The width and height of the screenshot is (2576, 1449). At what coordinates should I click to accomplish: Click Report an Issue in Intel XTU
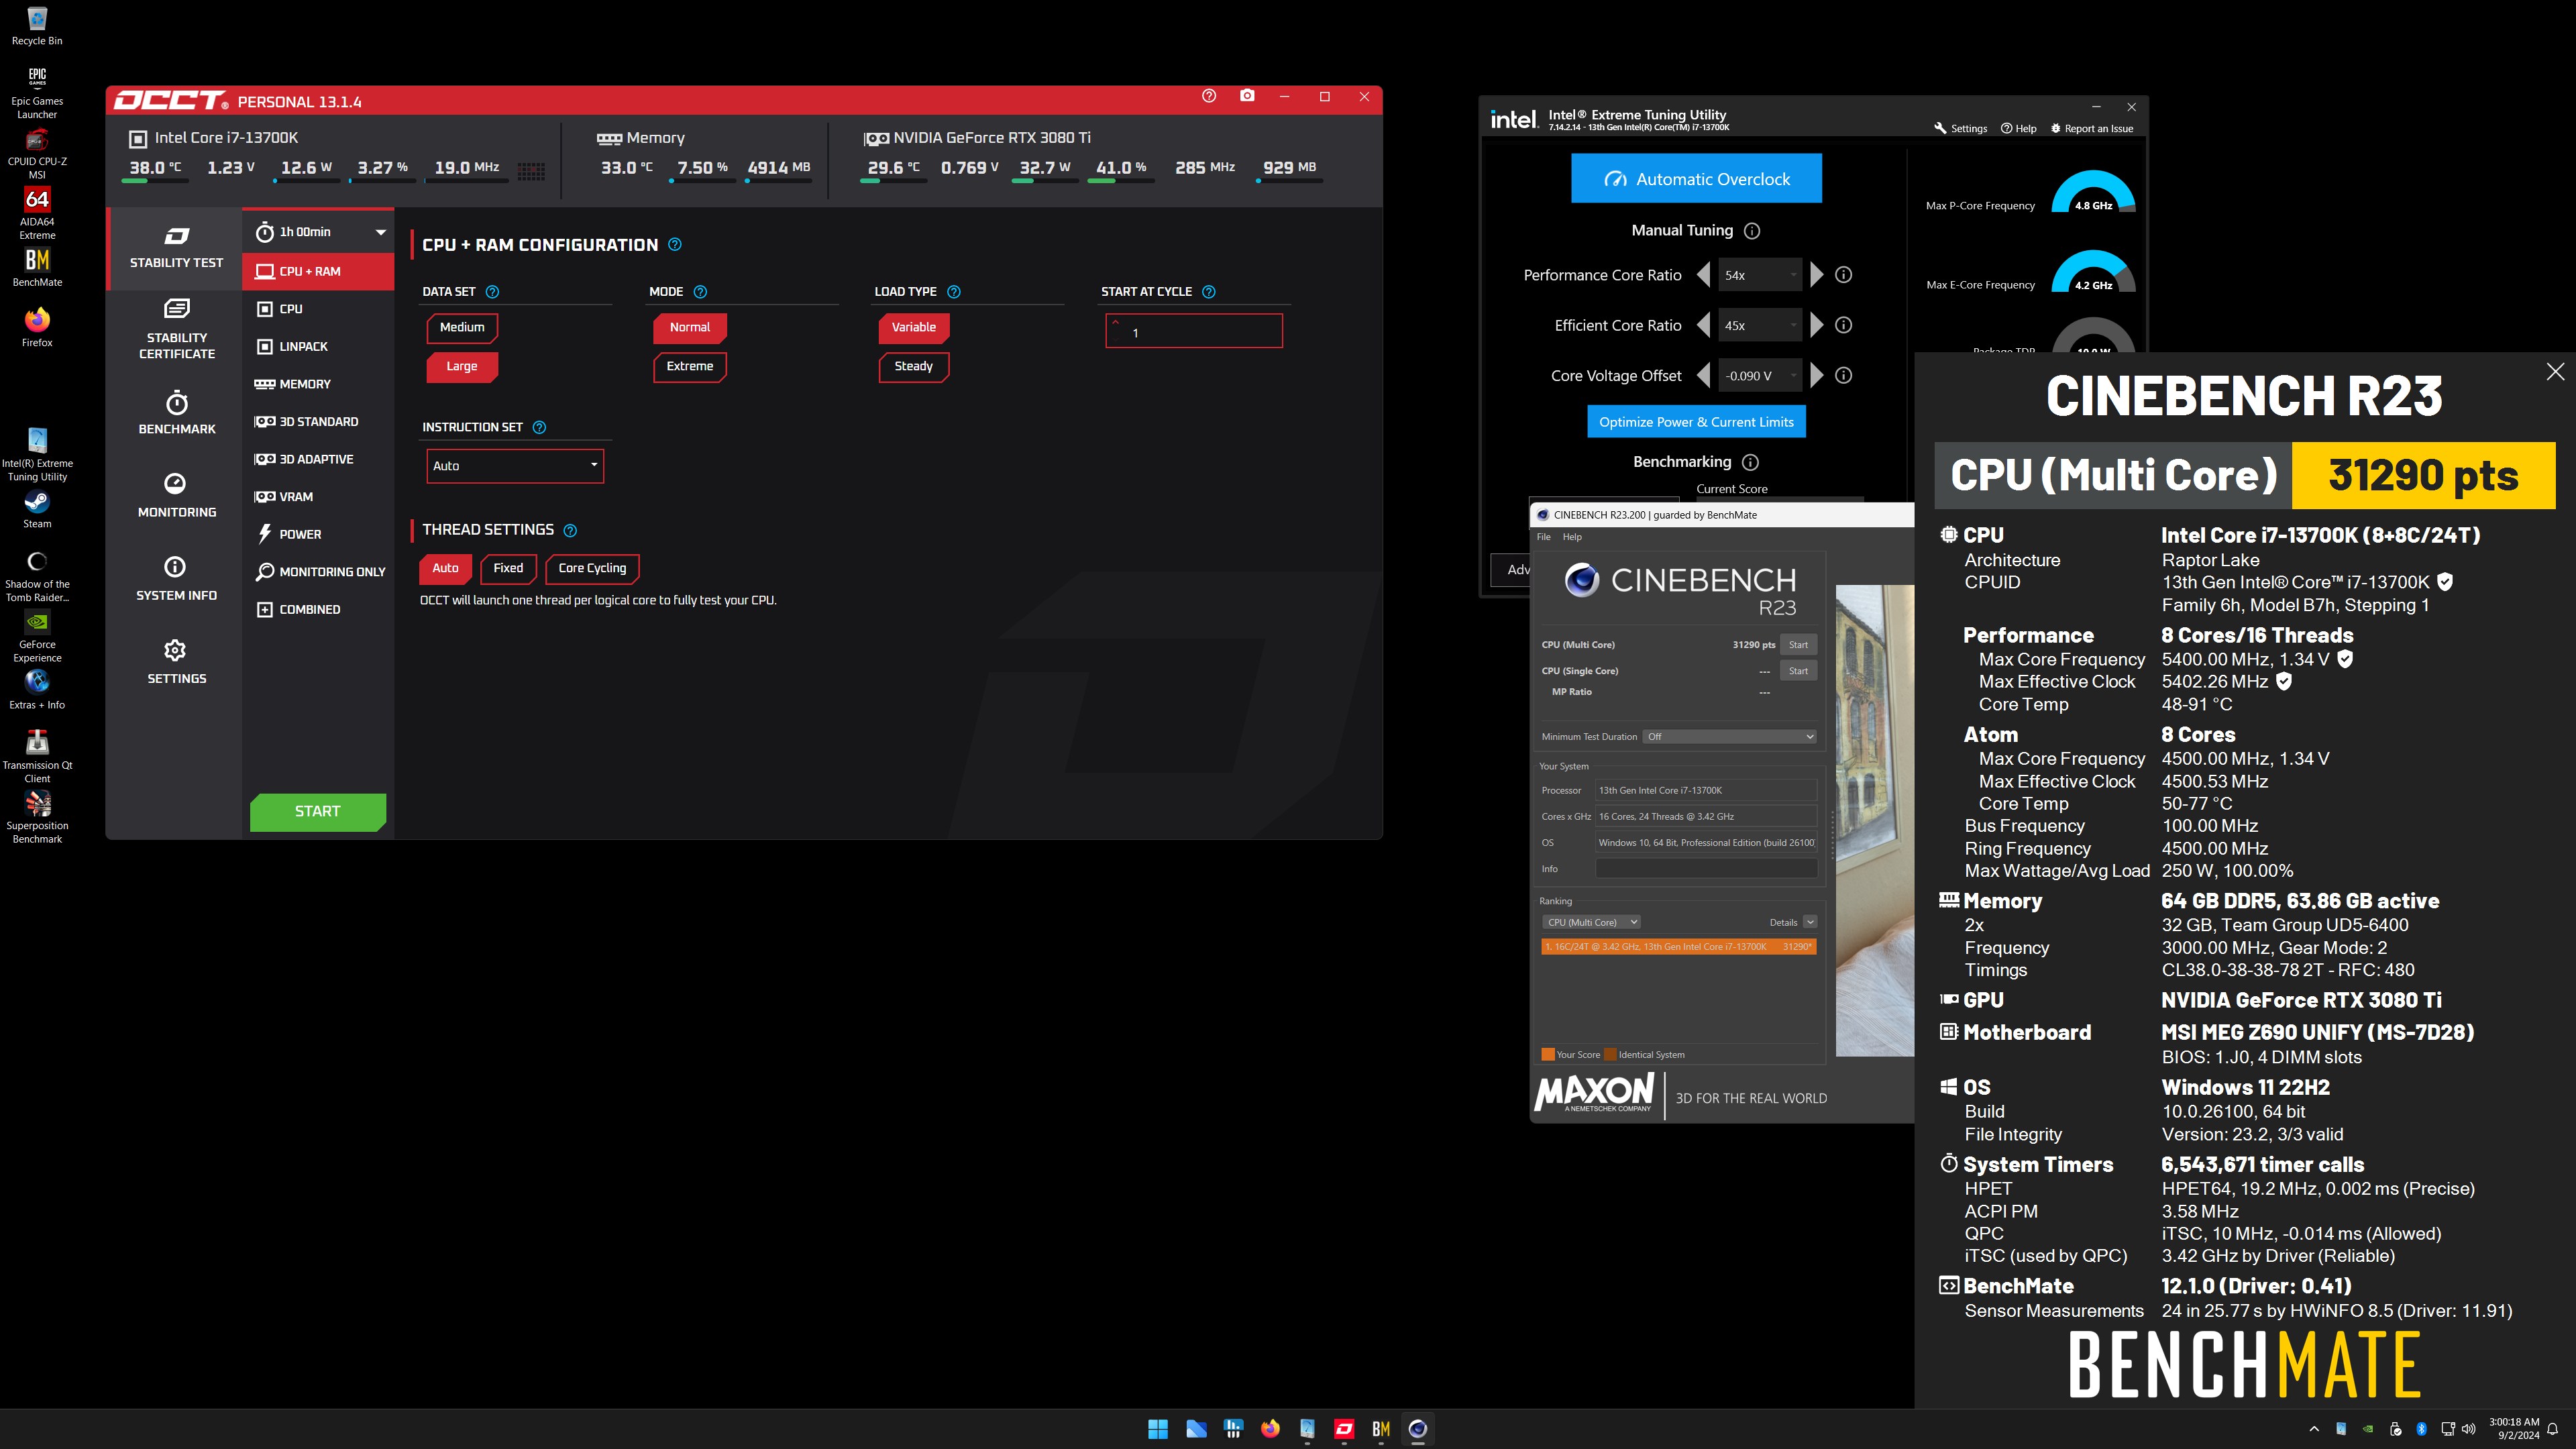[2092, 128]
